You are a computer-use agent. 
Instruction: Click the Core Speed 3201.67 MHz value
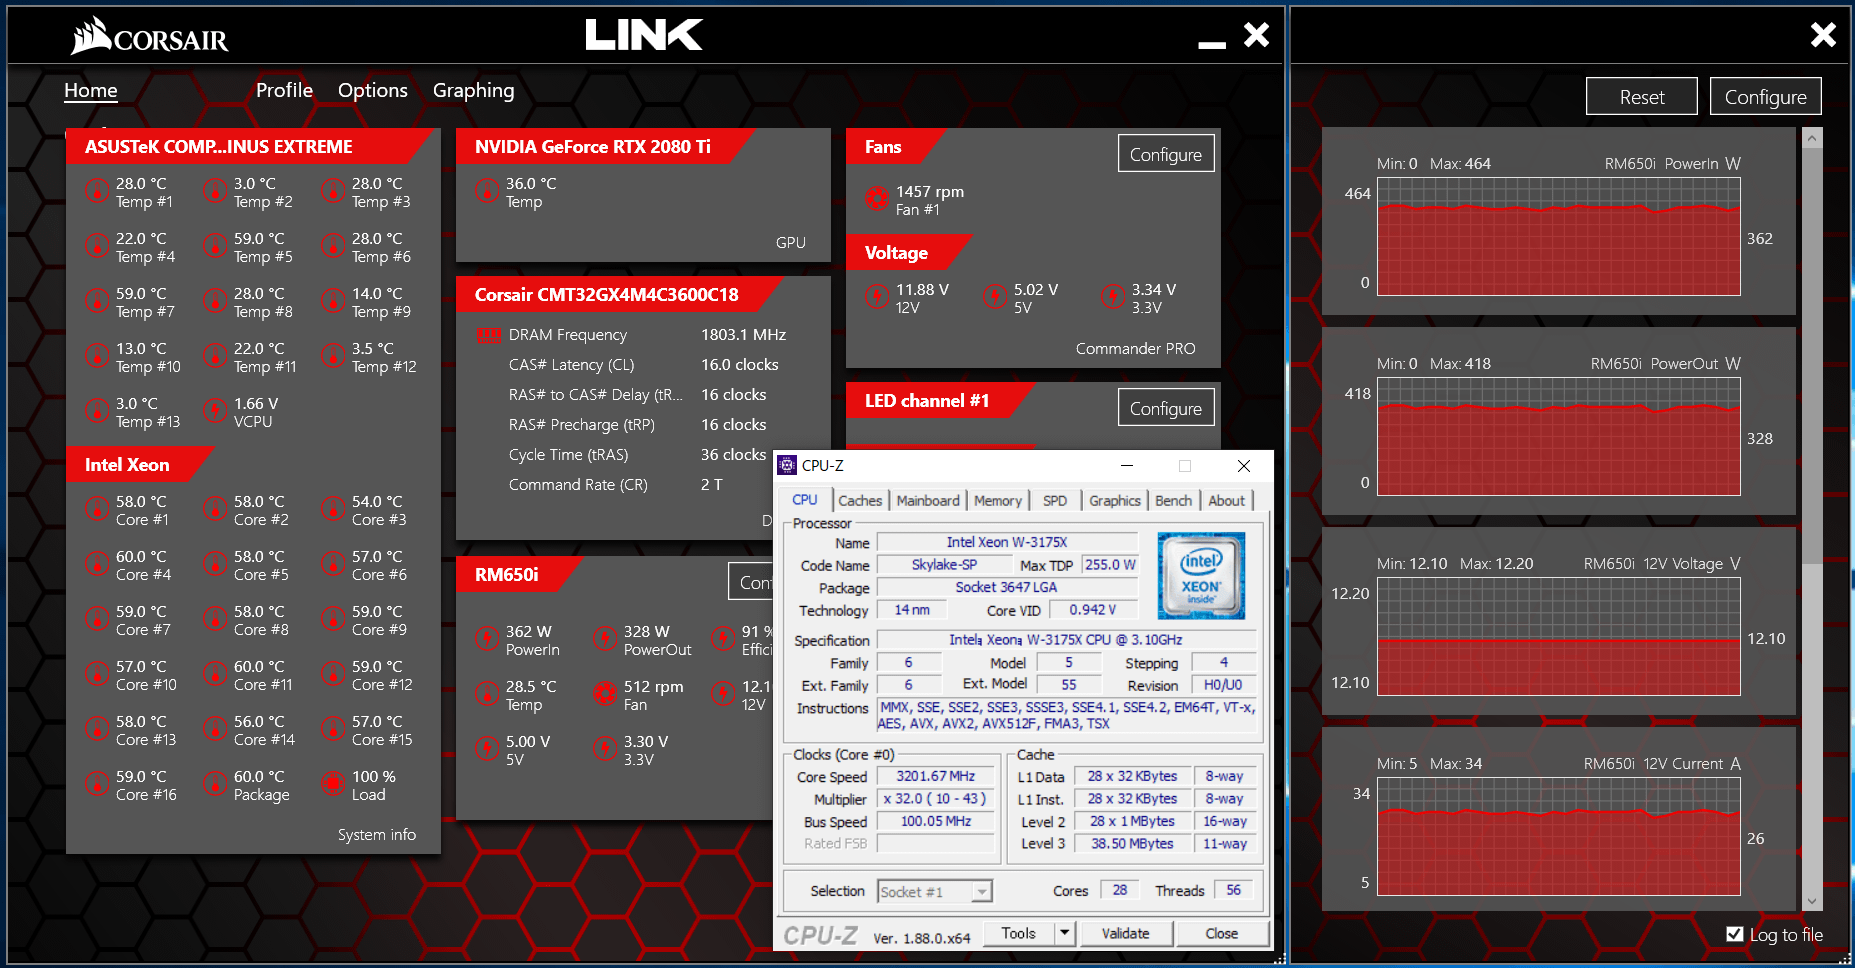click(x=936, y=776)
